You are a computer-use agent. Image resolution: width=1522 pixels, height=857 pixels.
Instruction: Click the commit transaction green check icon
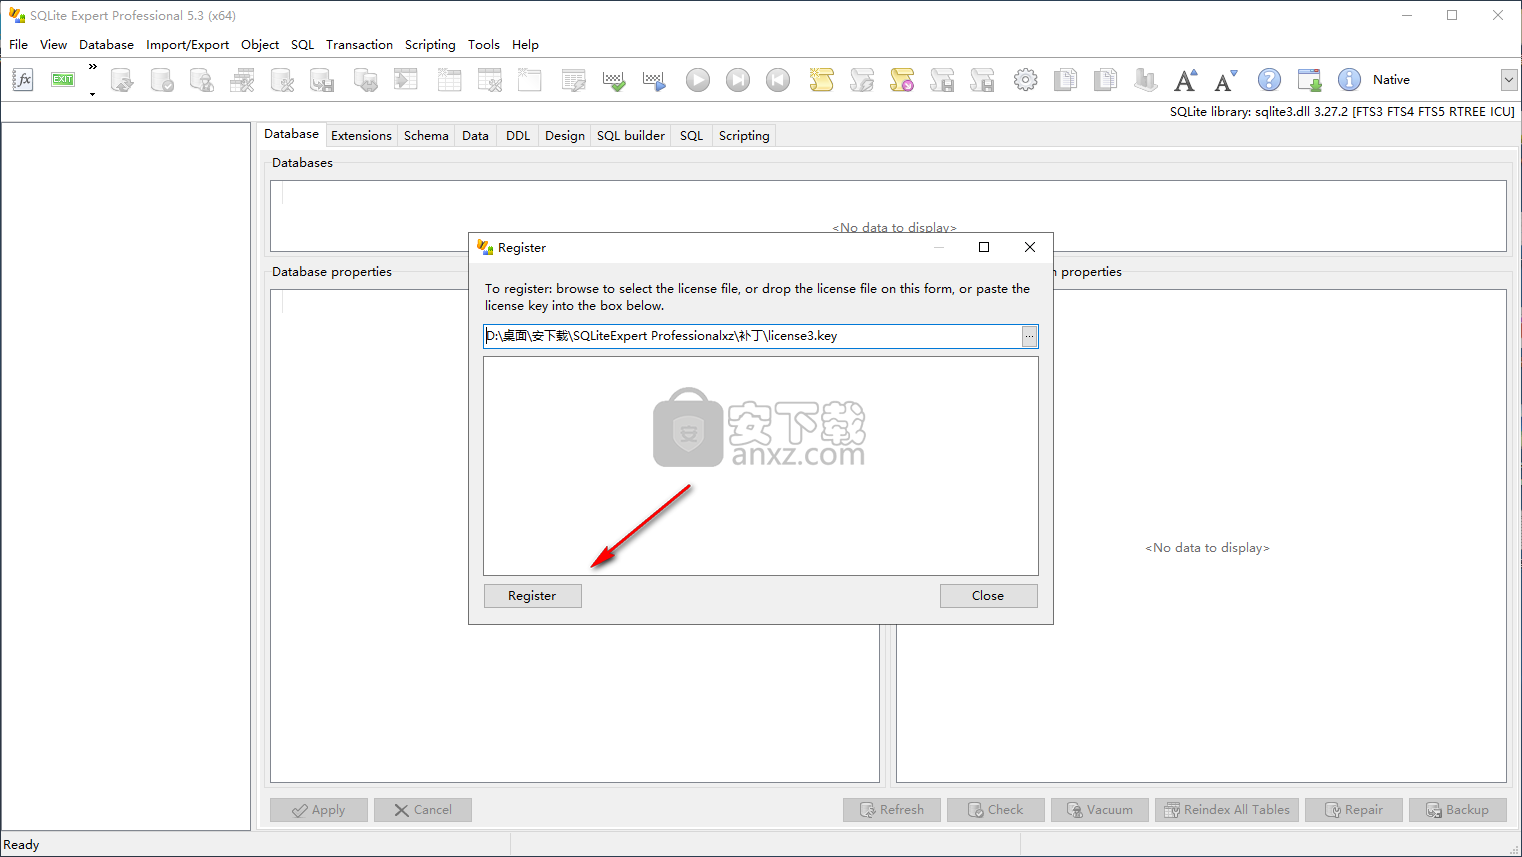click(x=614, y=80)
